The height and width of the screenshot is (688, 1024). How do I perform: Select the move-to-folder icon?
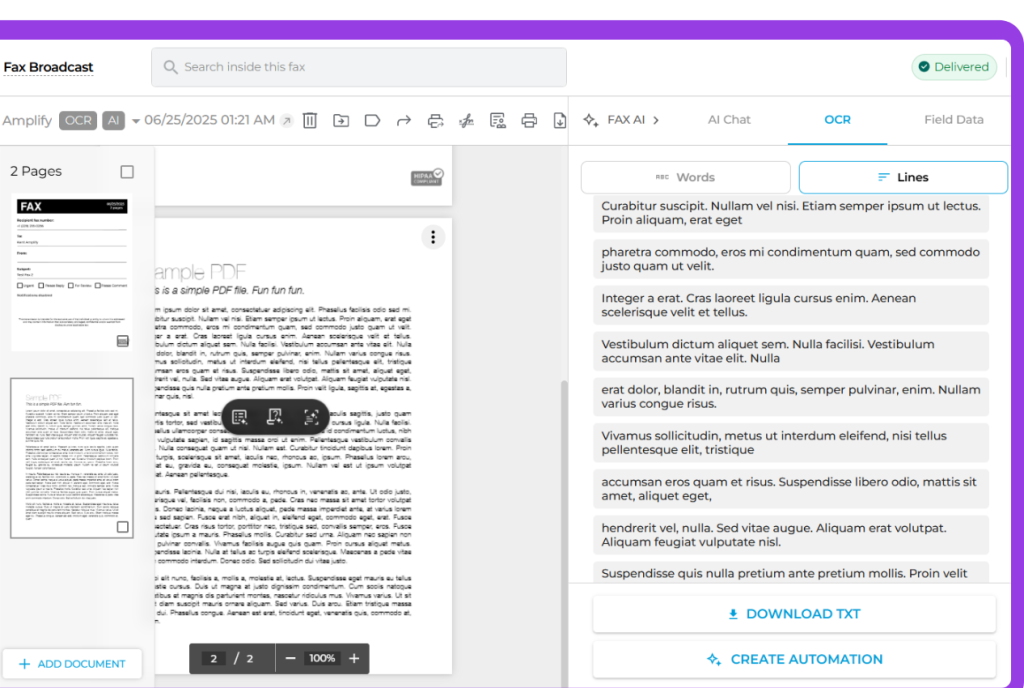click(340, 120)
